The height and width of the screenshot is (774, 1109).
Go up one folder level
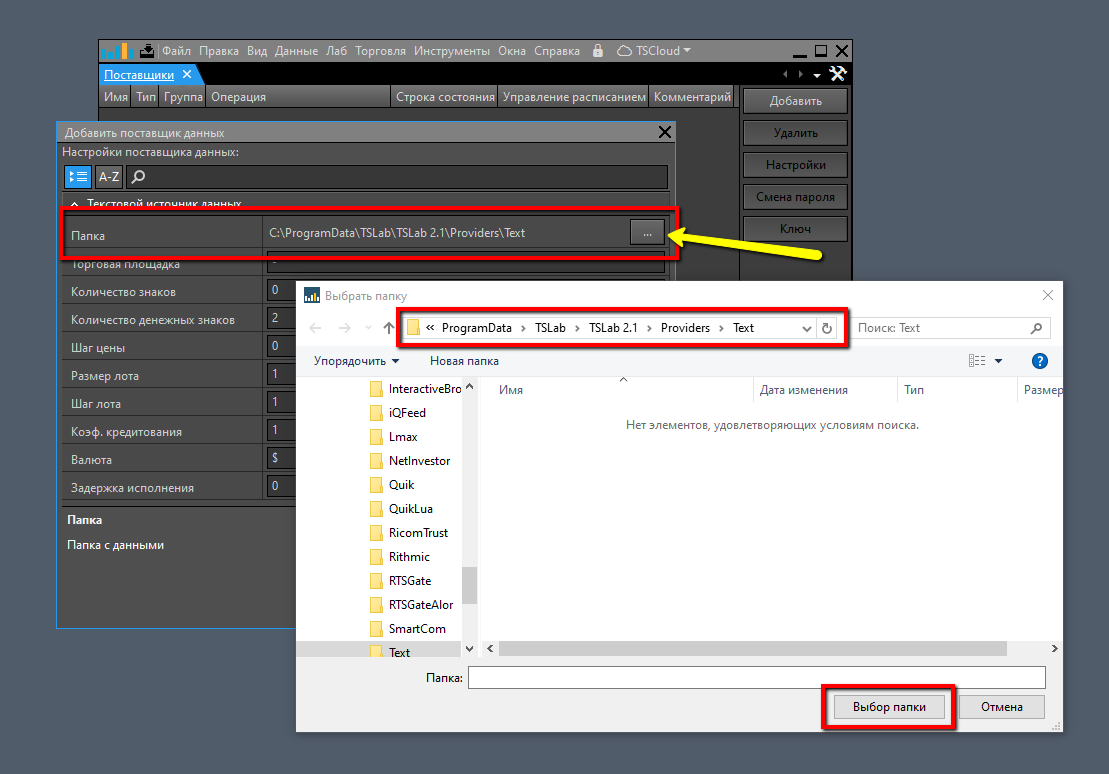pyautogui.click(x=389, y=328)
